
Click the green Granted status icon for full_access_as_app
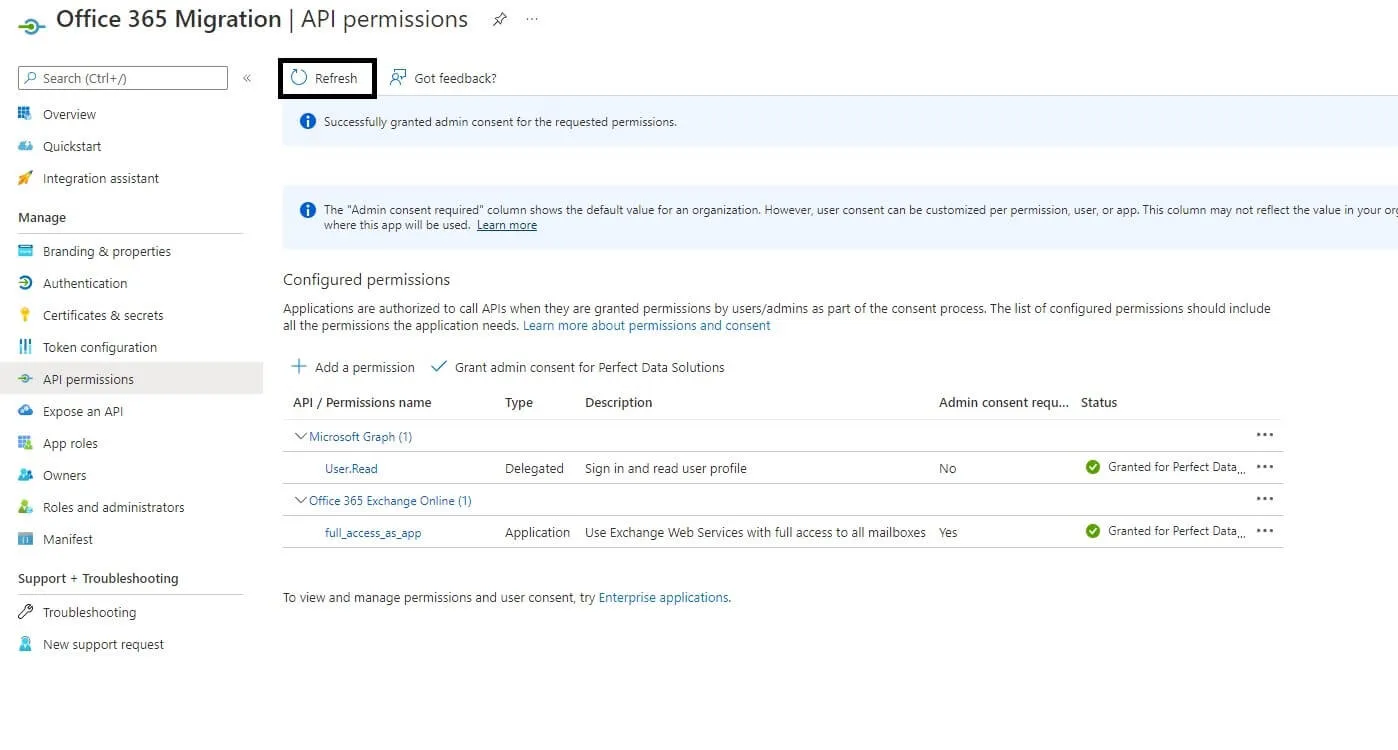[1093, 531]
